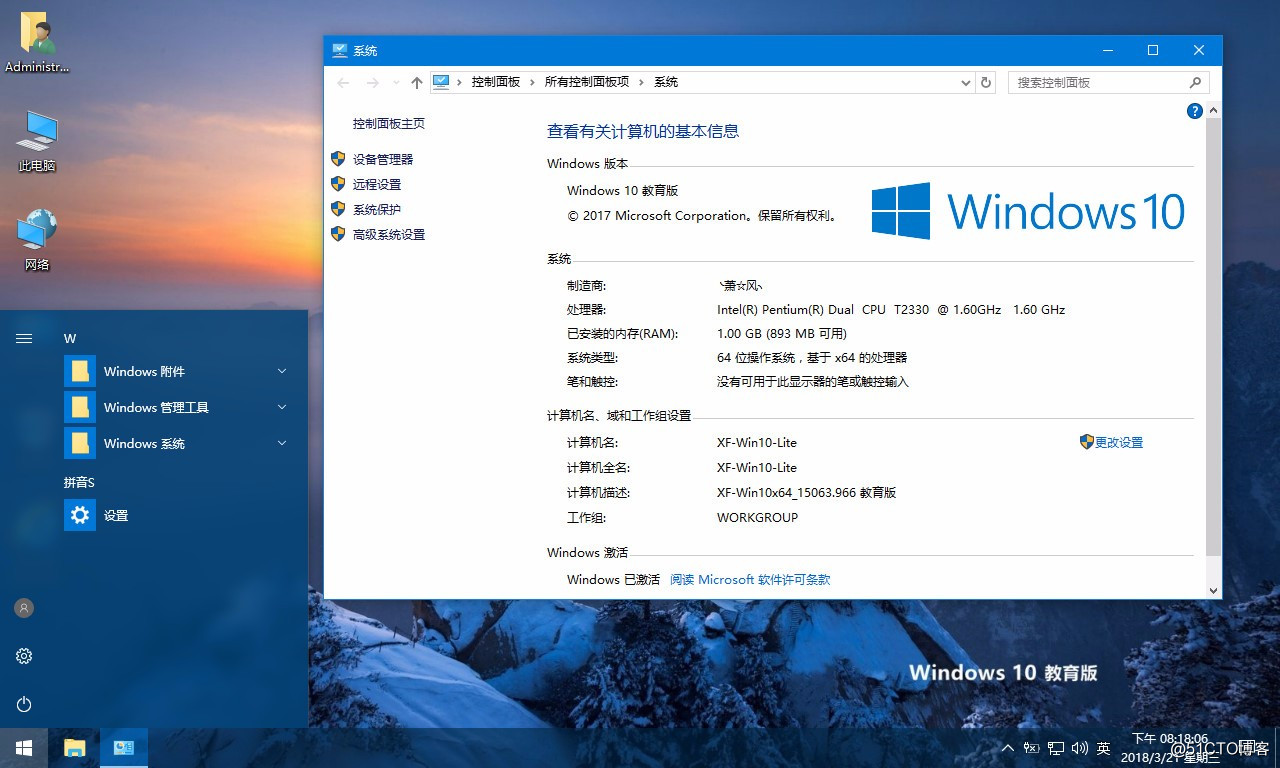
Task: Select 网络 desktop icon
Action: coord(37,239)
